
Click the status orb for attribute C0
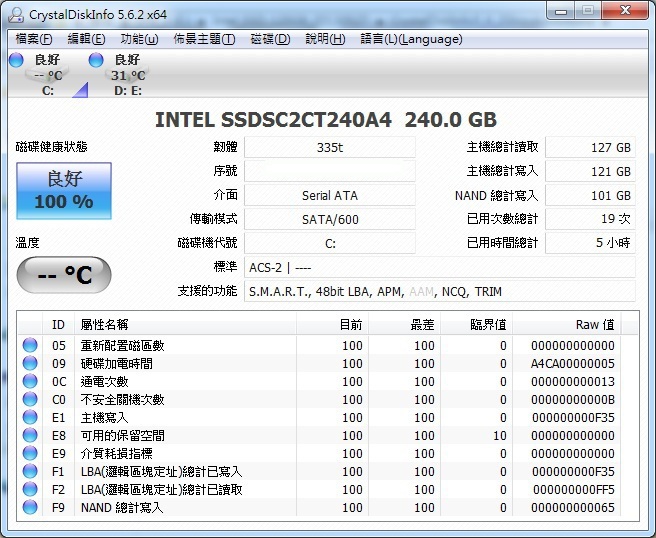30,399
